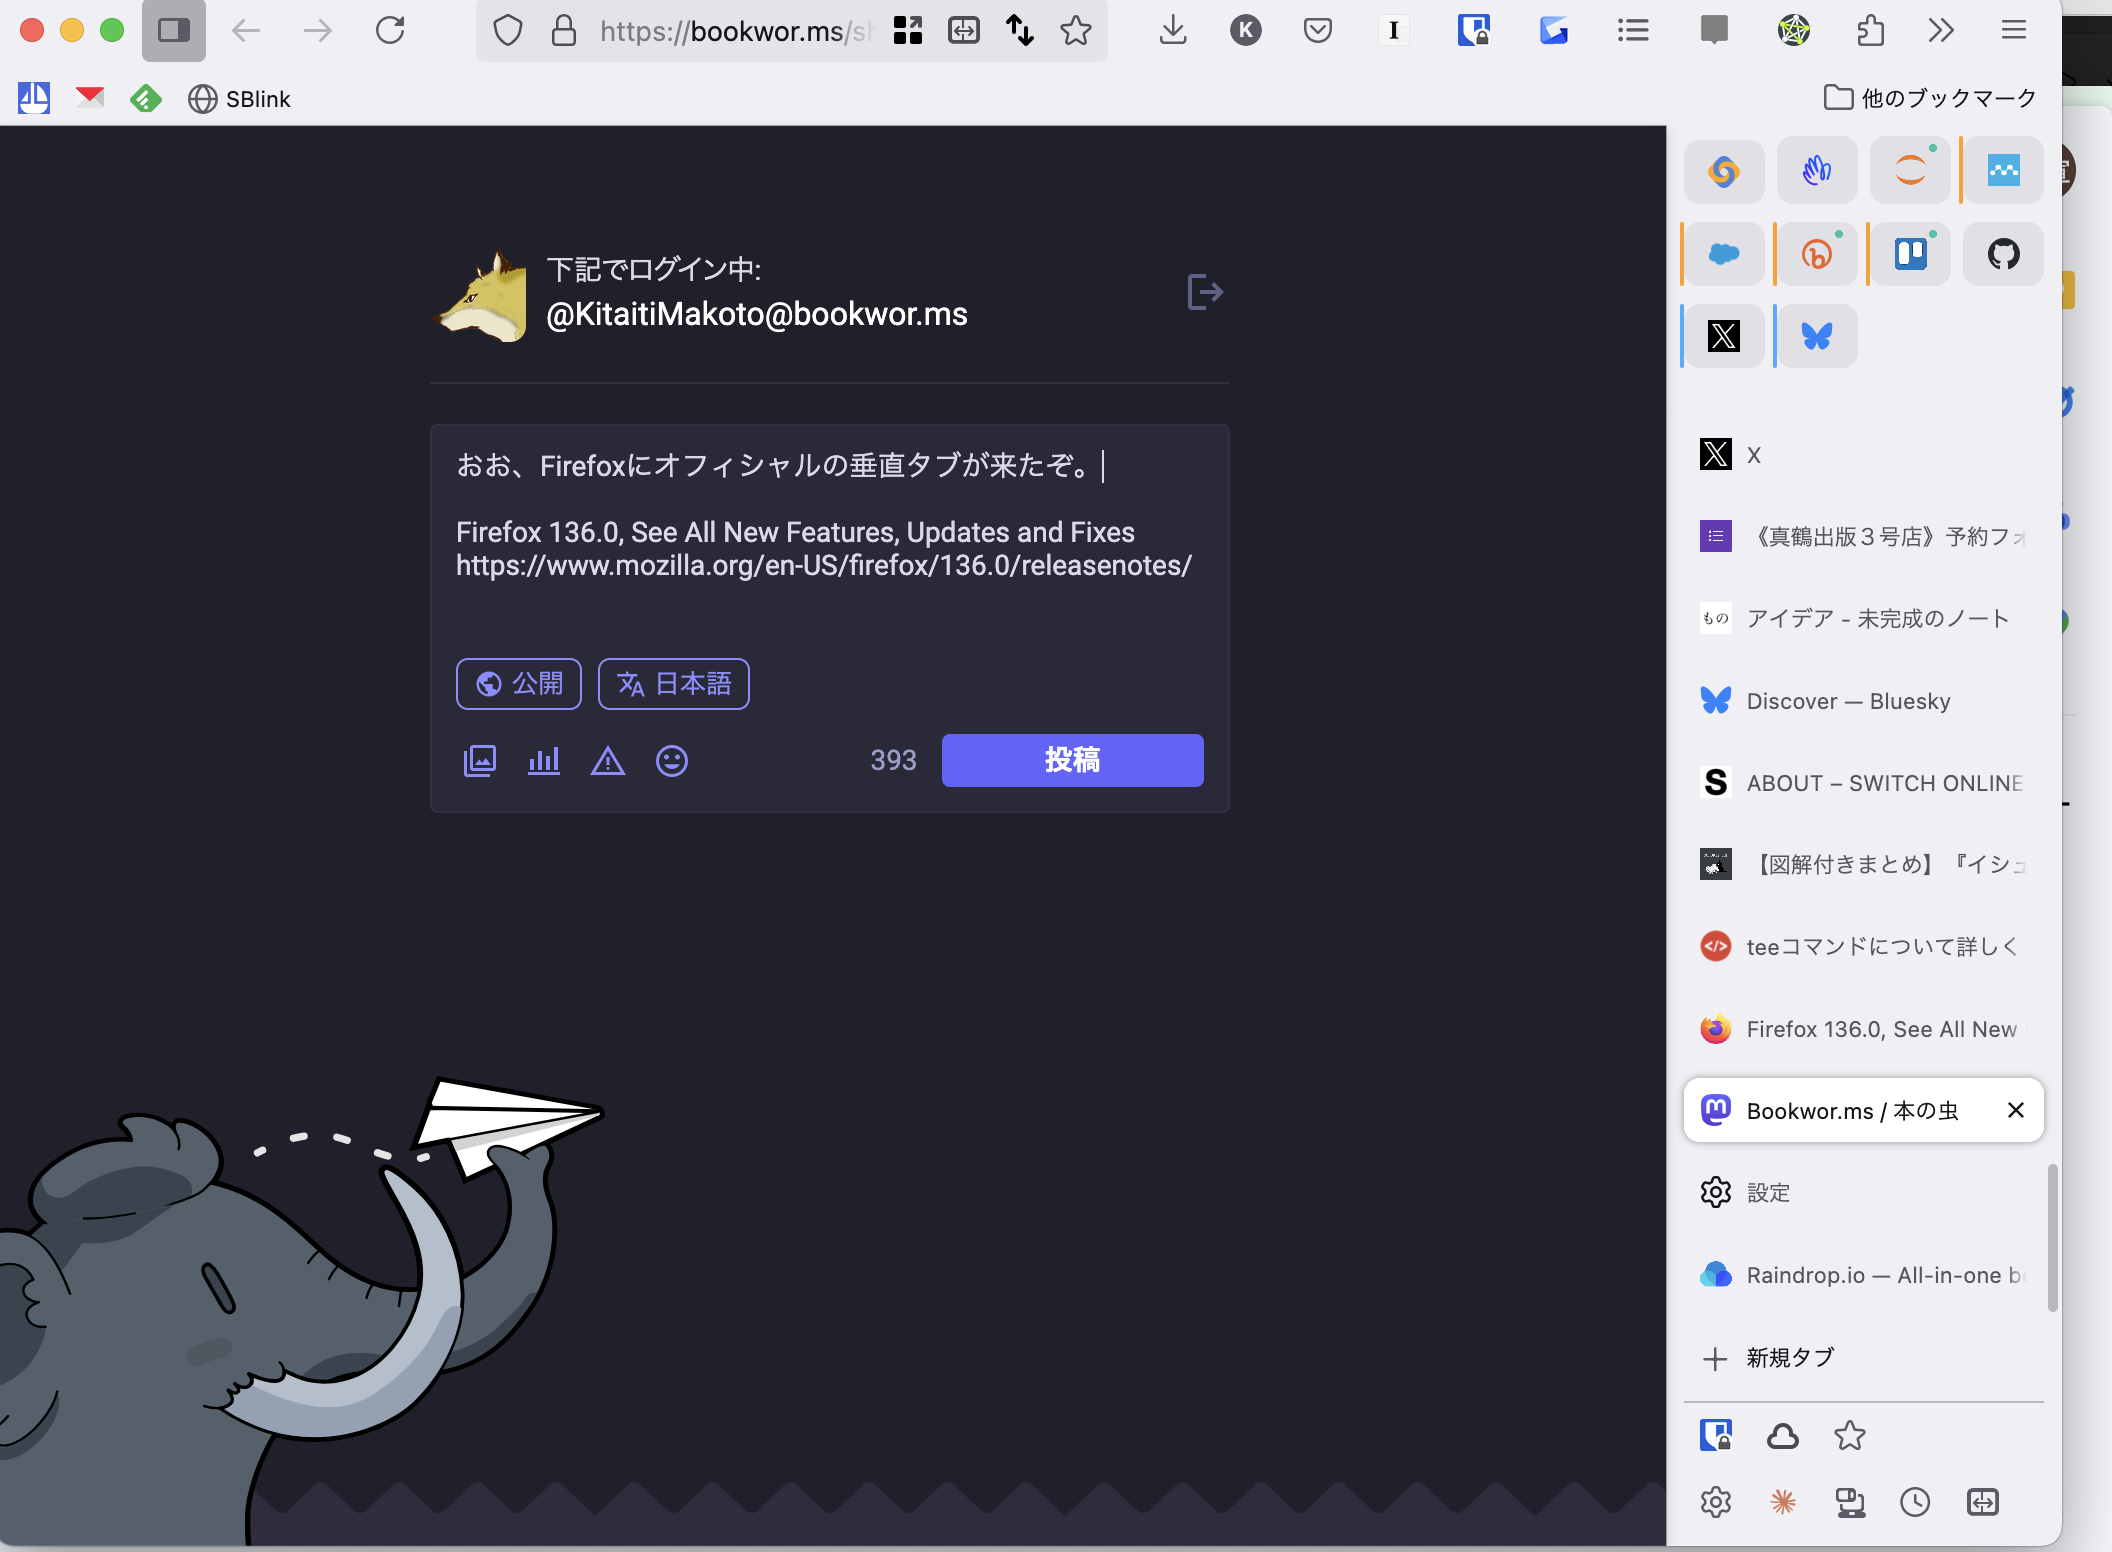Click the content warning triangle icon
The width and height of the screenshot is (2112, 1552).
tap(608, 761)
